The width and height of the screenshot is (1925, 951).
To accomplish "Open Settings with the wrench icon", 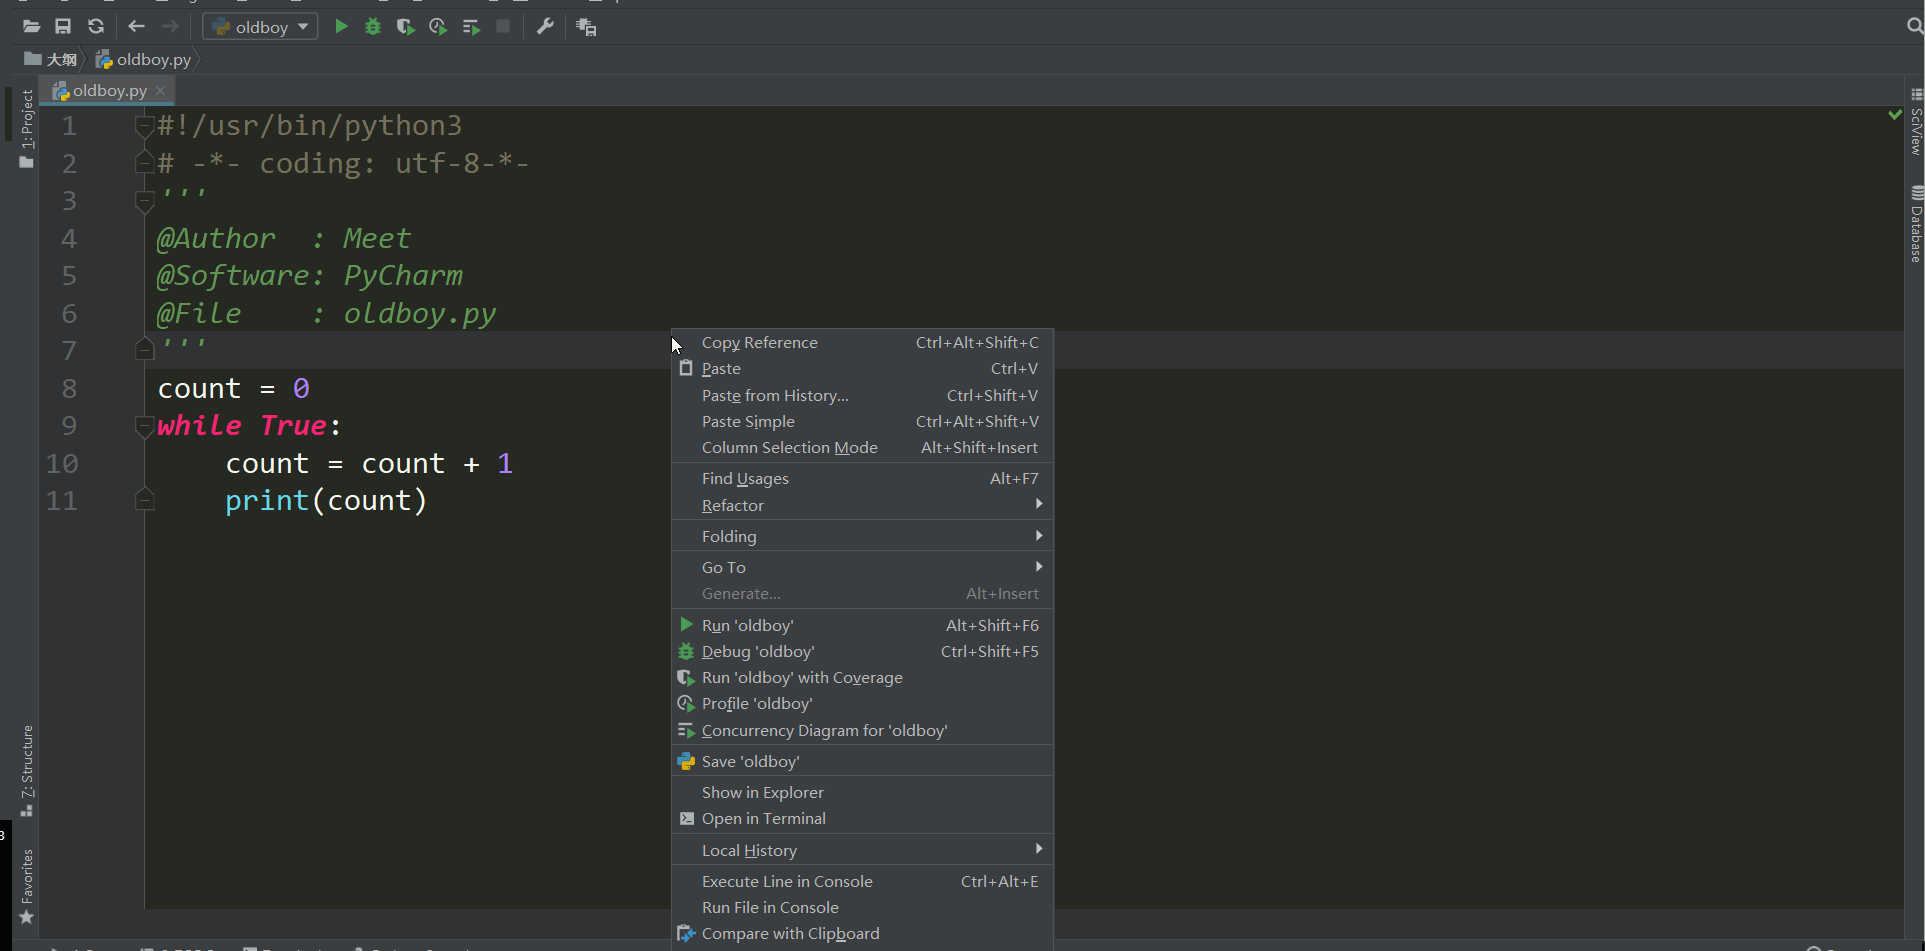I will 545,27.
